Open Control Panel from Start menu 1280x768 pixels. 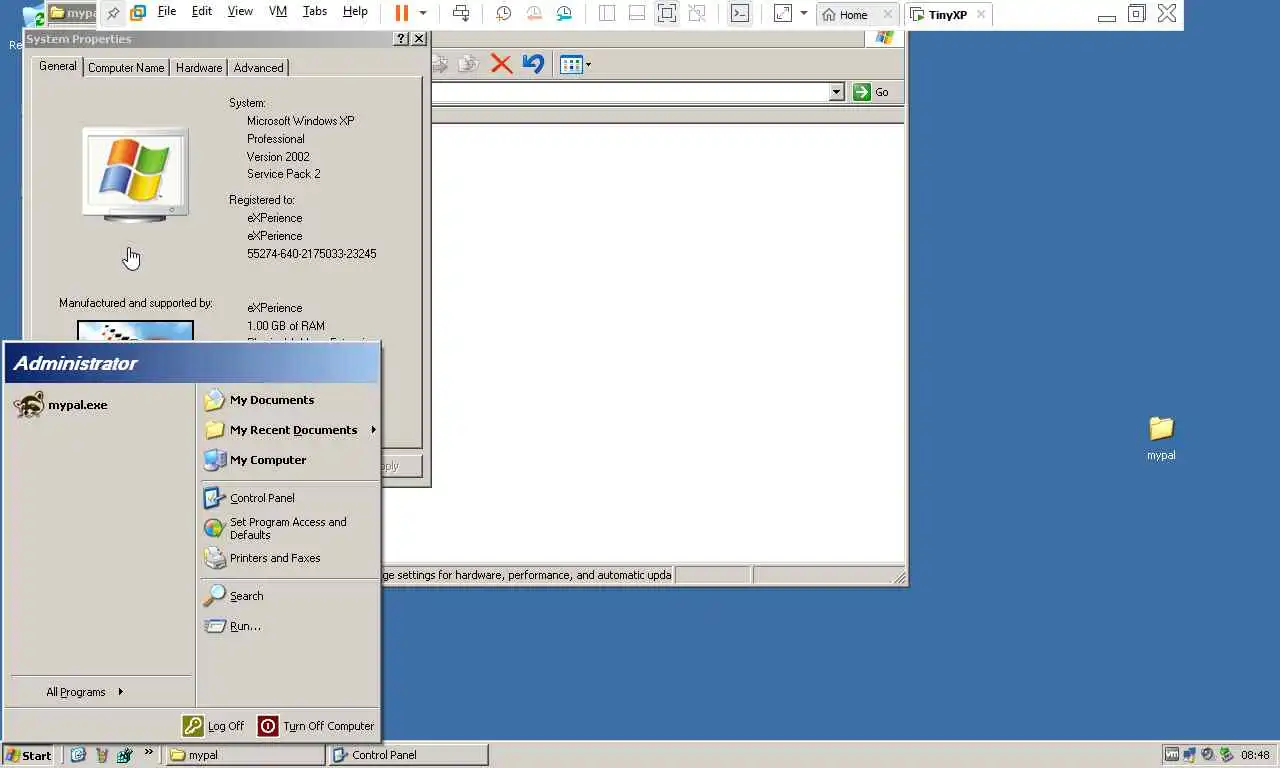(x=249, y=498)
